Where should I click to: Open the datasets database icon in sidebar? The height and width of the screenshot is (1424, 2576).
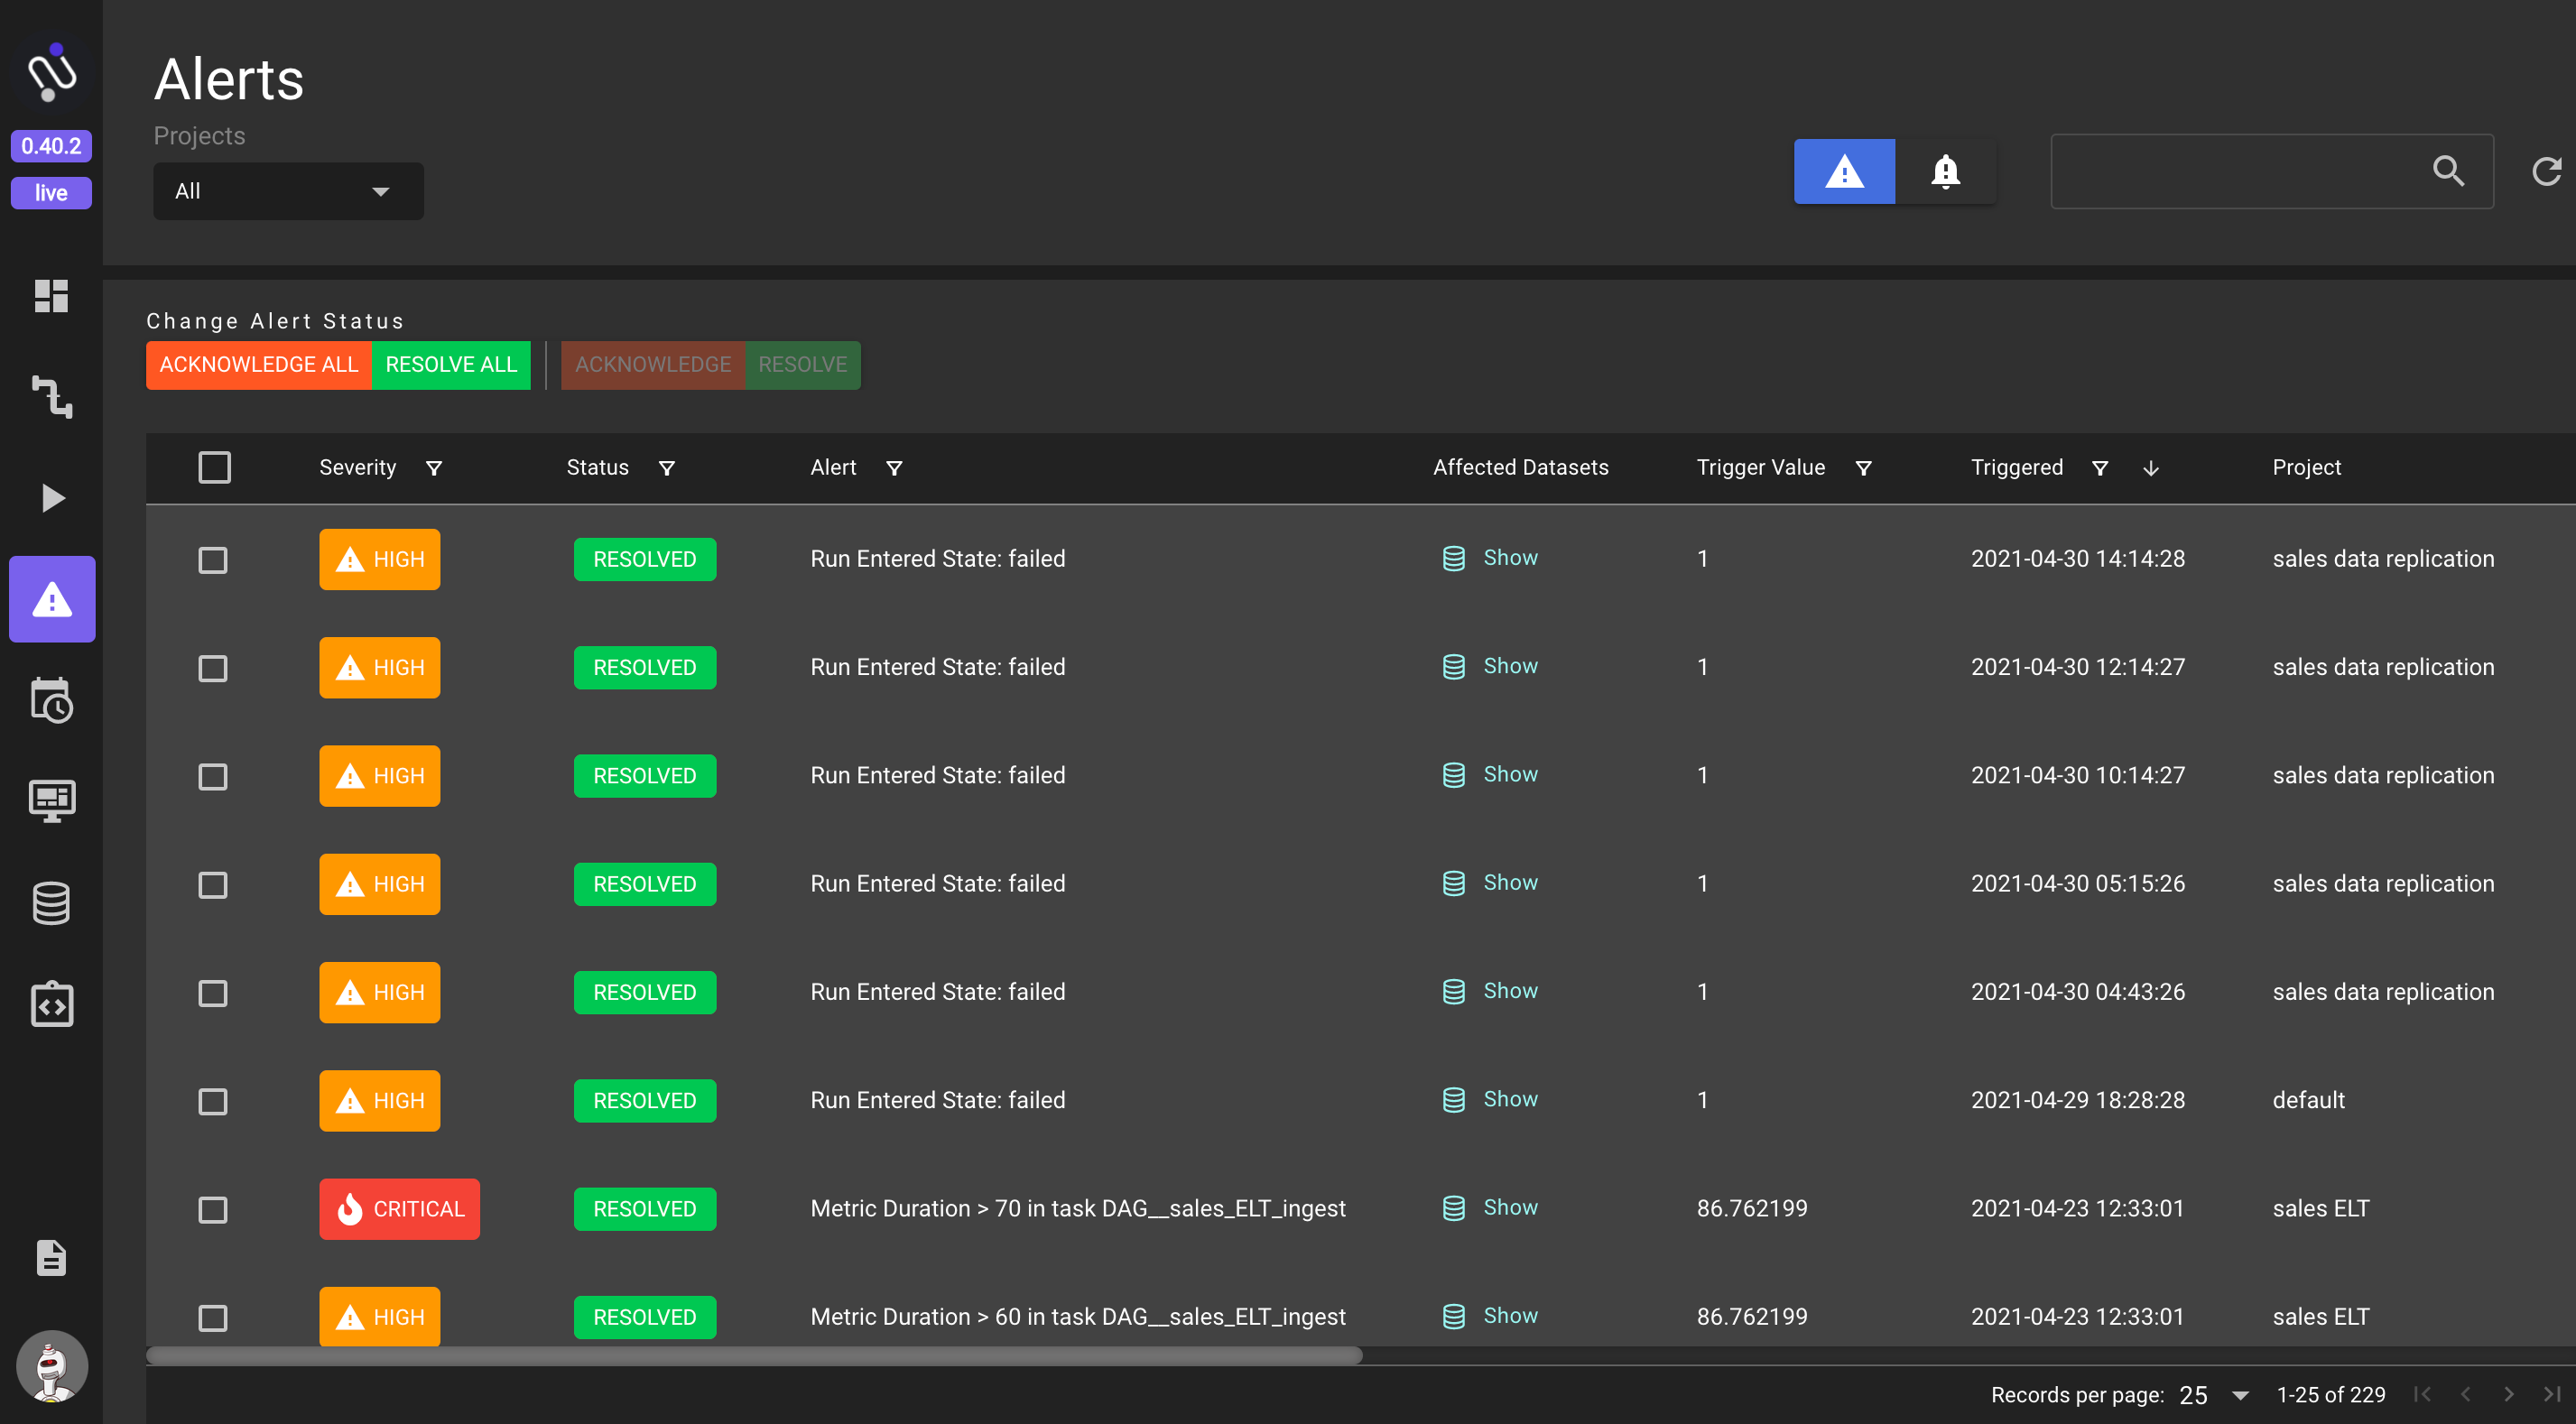[51, 903]
